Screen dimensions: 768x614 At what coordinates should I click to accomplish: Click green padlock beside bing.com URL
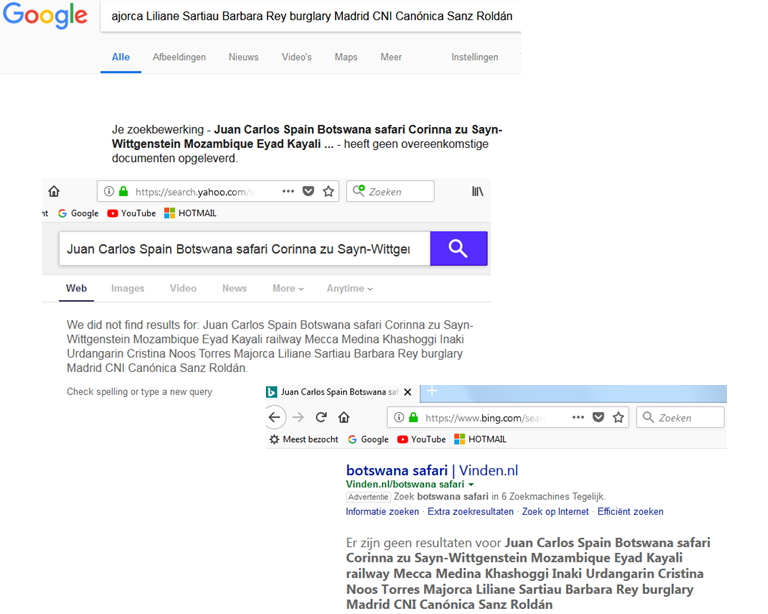(x=413, y=418)
